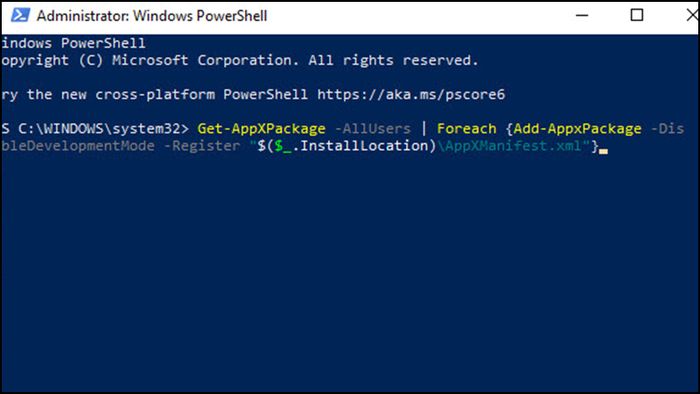Viewport: 700px width, 394px height.
Task: Click the Add-AppxPackage cmdlet text
Action: click(x=577, y=129)
